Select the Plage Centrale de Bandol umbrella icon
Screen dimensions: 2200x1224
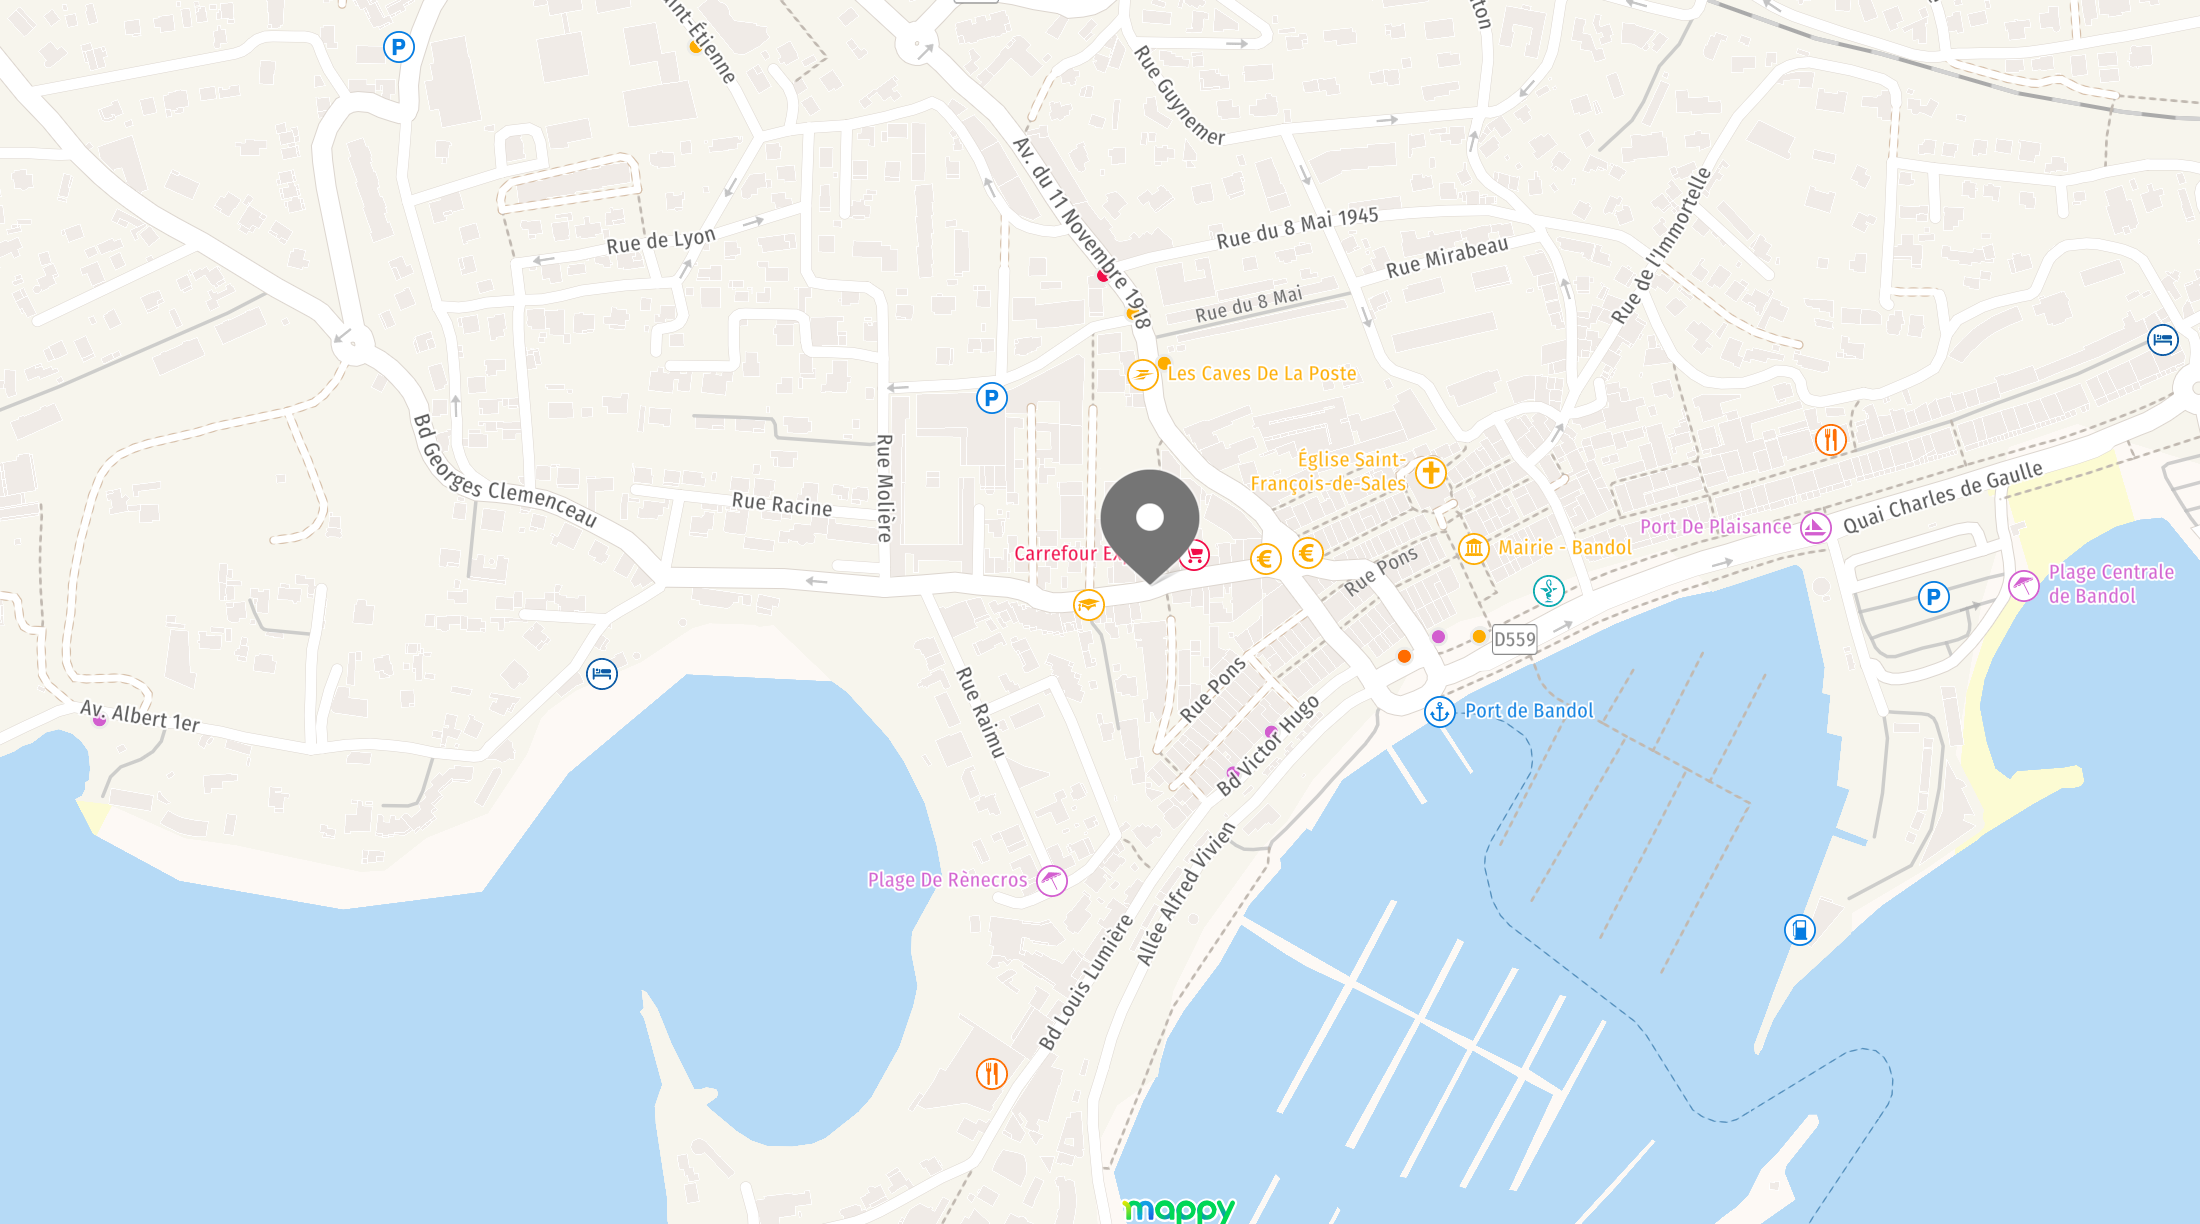(x=2024, y=586)
